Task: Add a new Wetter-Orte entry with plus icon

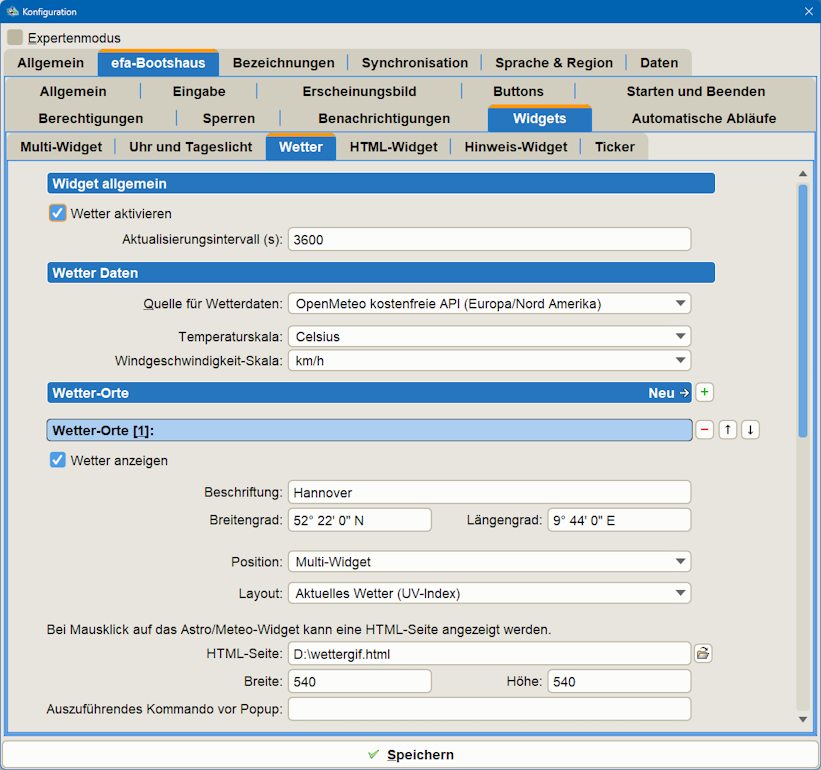Action: coord(704,393)
